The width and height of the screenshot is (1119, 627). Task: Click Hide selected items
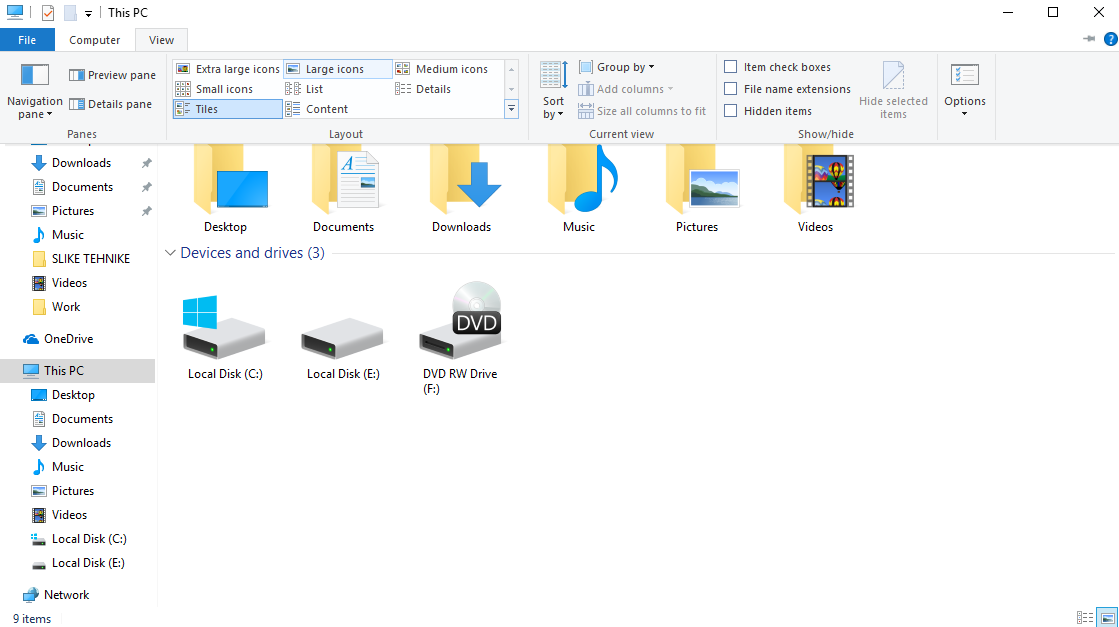pyautogui.click(x=894, y=88)
